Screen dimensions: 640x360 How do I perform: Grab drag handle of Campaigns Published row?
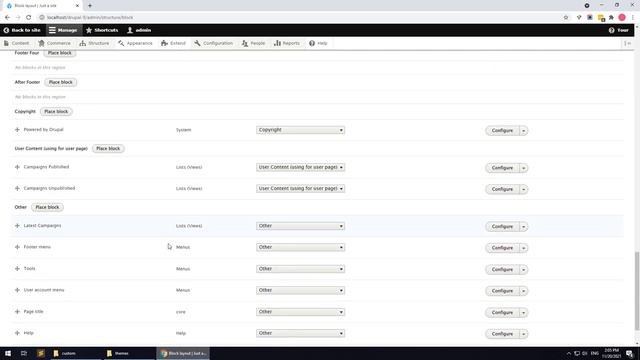pos(17,167)
